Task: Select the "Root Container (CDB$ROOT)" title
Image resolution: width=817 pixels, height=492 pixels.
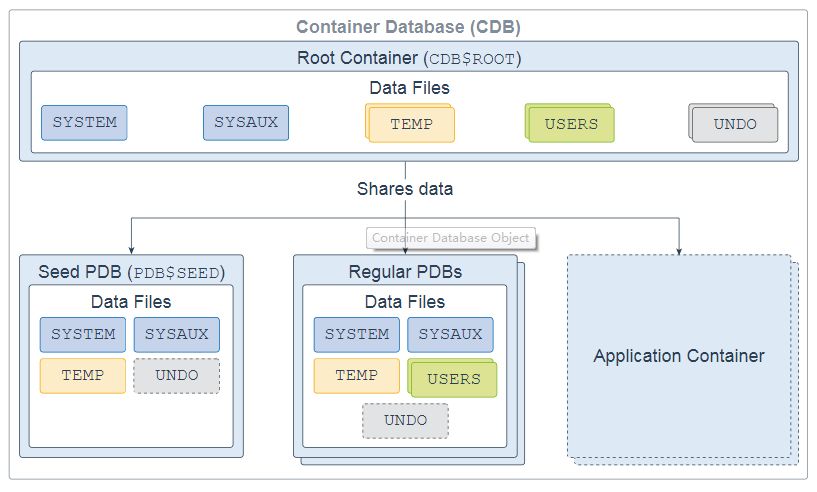Action: (x=408, y=58)
